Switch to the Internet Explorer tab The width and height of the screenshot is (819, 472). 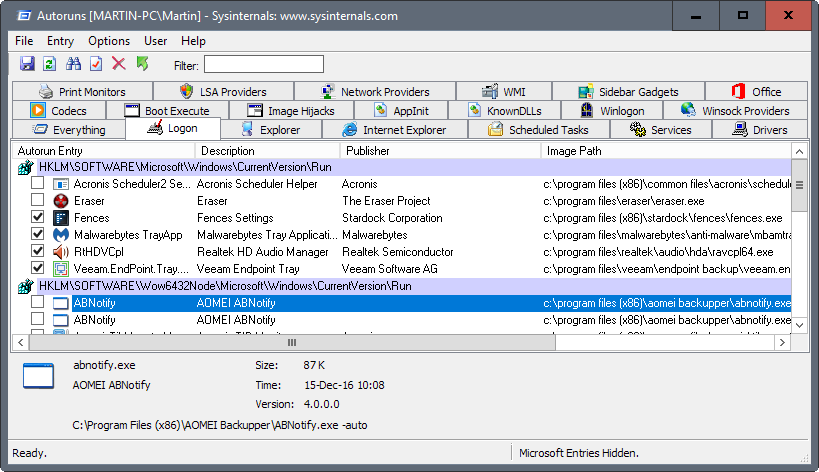point(394,130)
